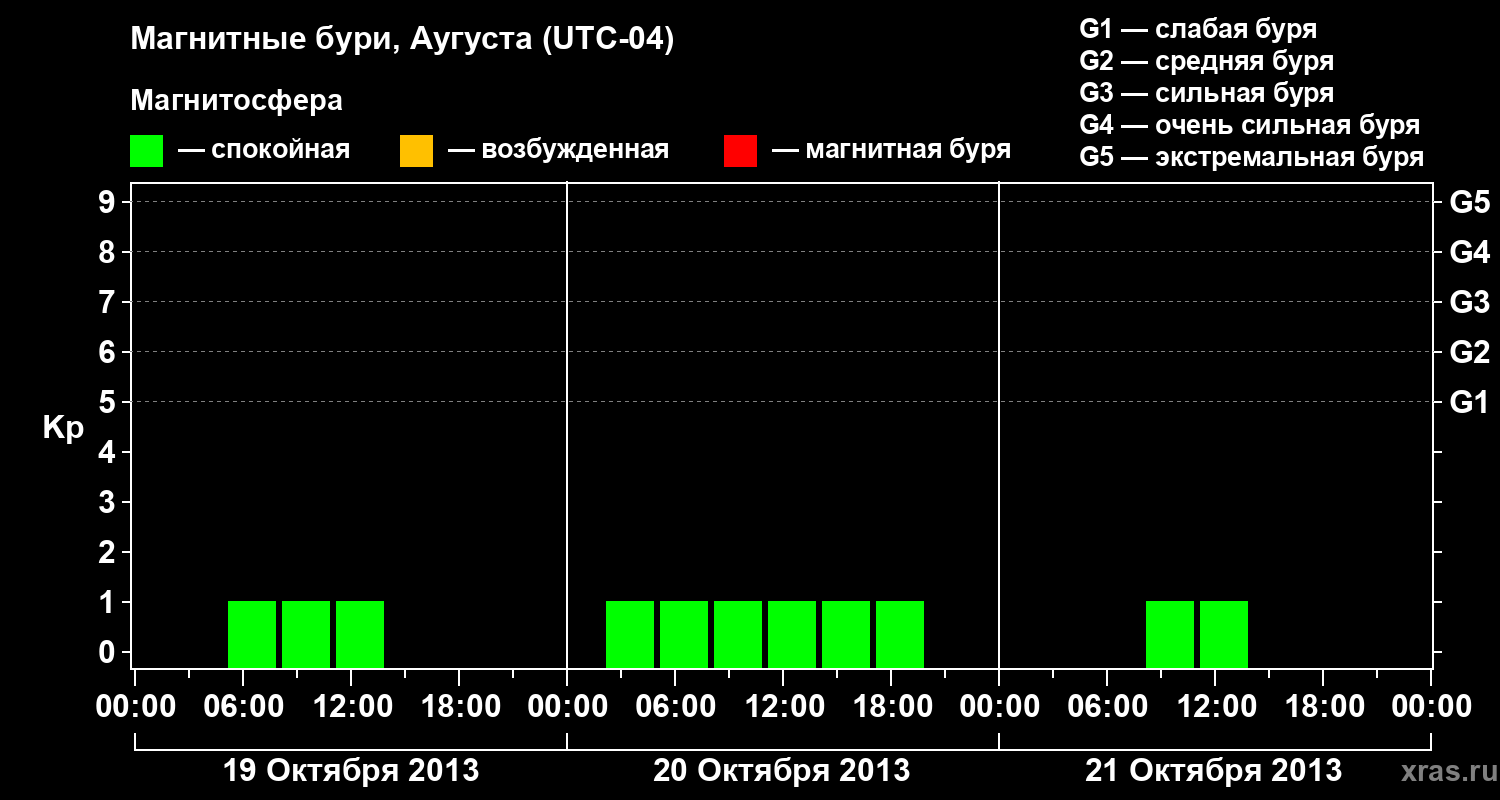Click the second green bar on 21 October

click(x=1224, y=634)
